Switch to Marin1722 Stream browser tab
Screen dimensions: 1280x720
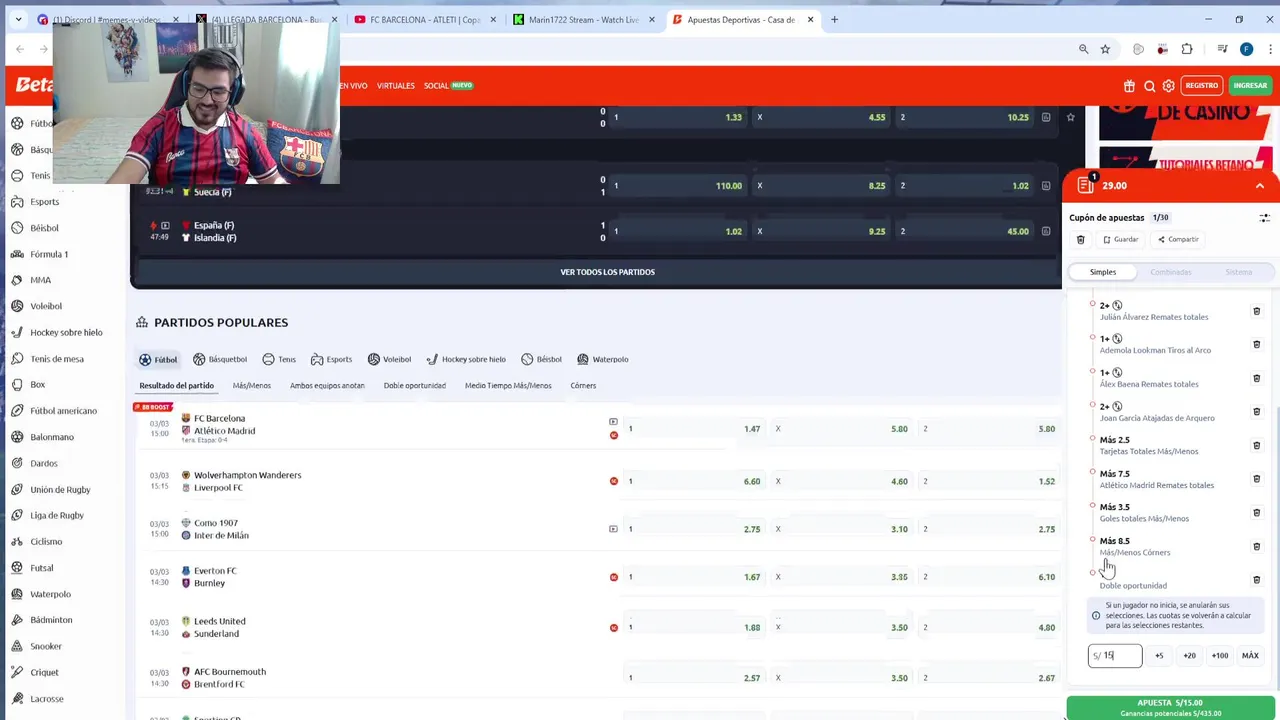583,20
